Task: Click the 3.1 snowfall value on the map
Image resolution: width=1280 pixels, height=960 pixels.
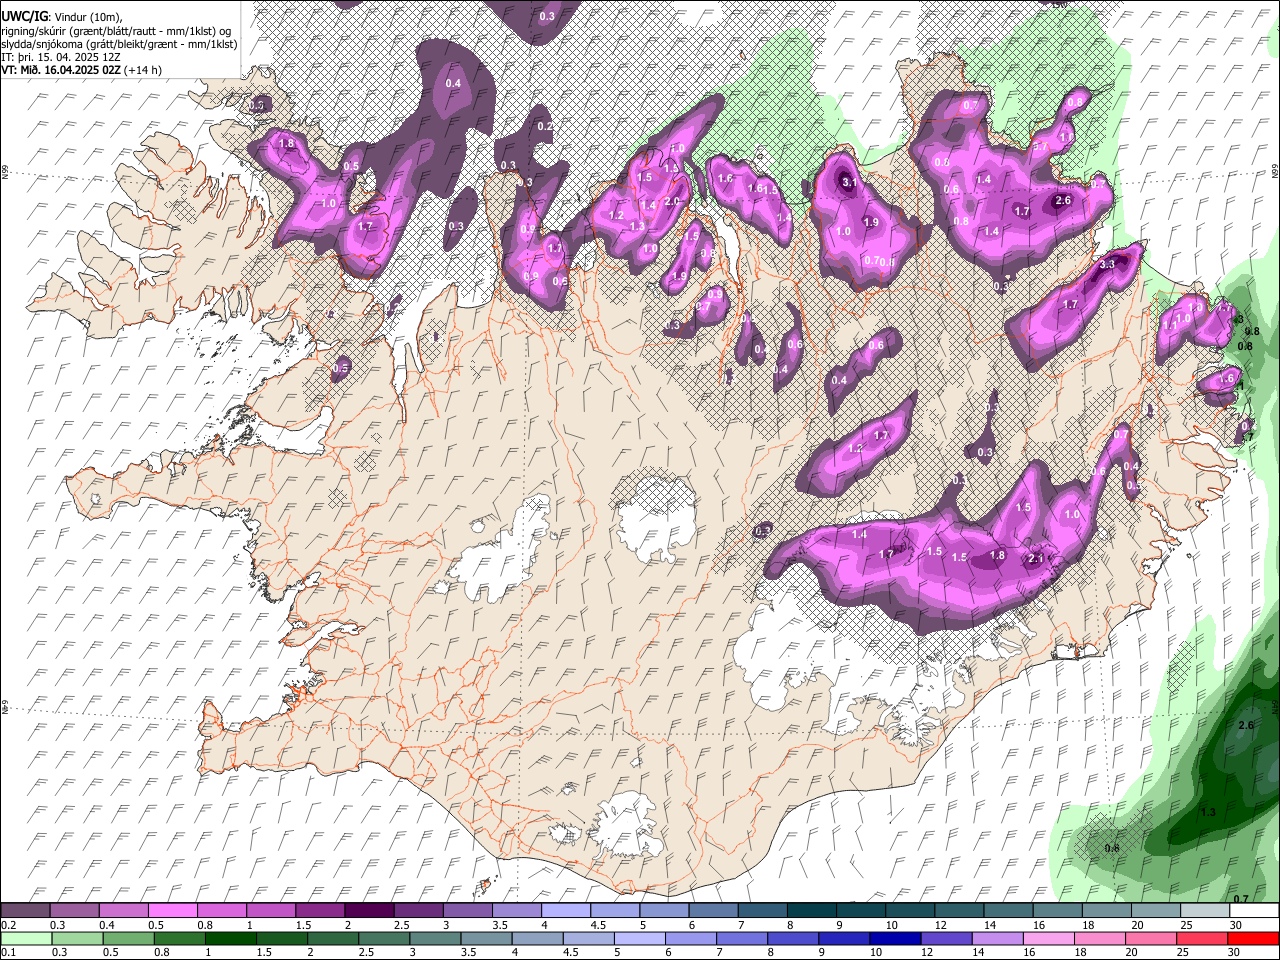Action: (850, 183)
